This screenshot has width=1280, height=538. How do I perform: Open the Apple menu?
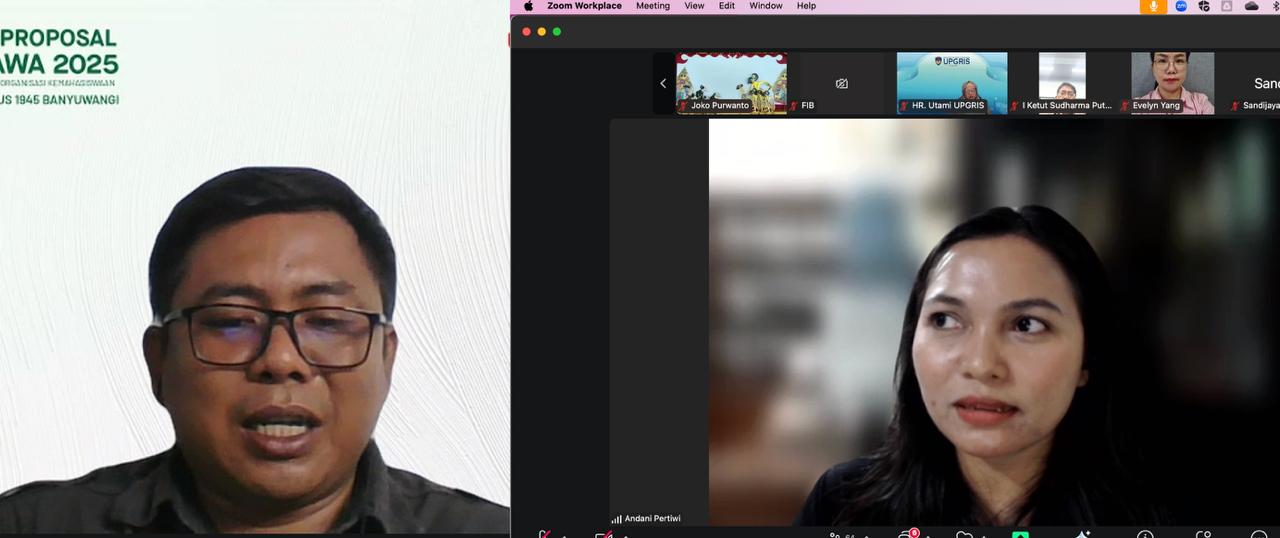pyautogui.click(x=529, y=6)
